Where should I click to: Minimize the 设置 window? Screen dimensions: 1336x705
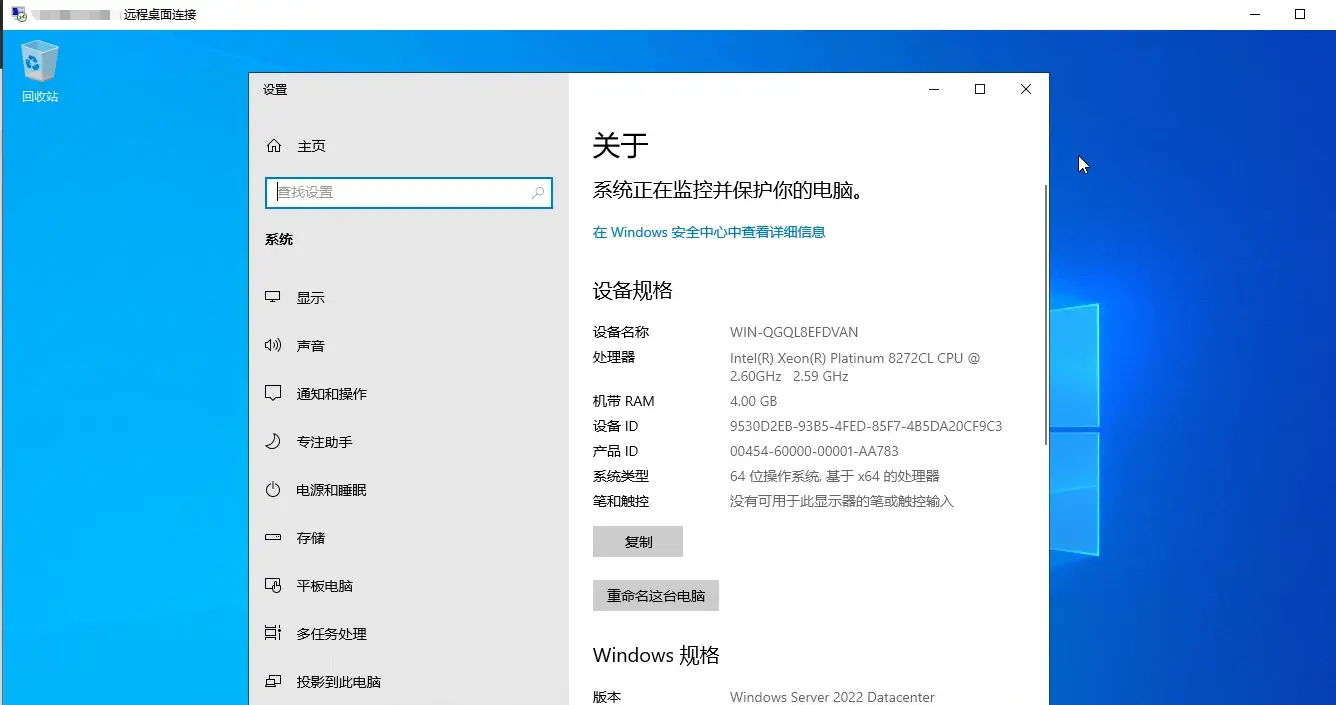934,89
